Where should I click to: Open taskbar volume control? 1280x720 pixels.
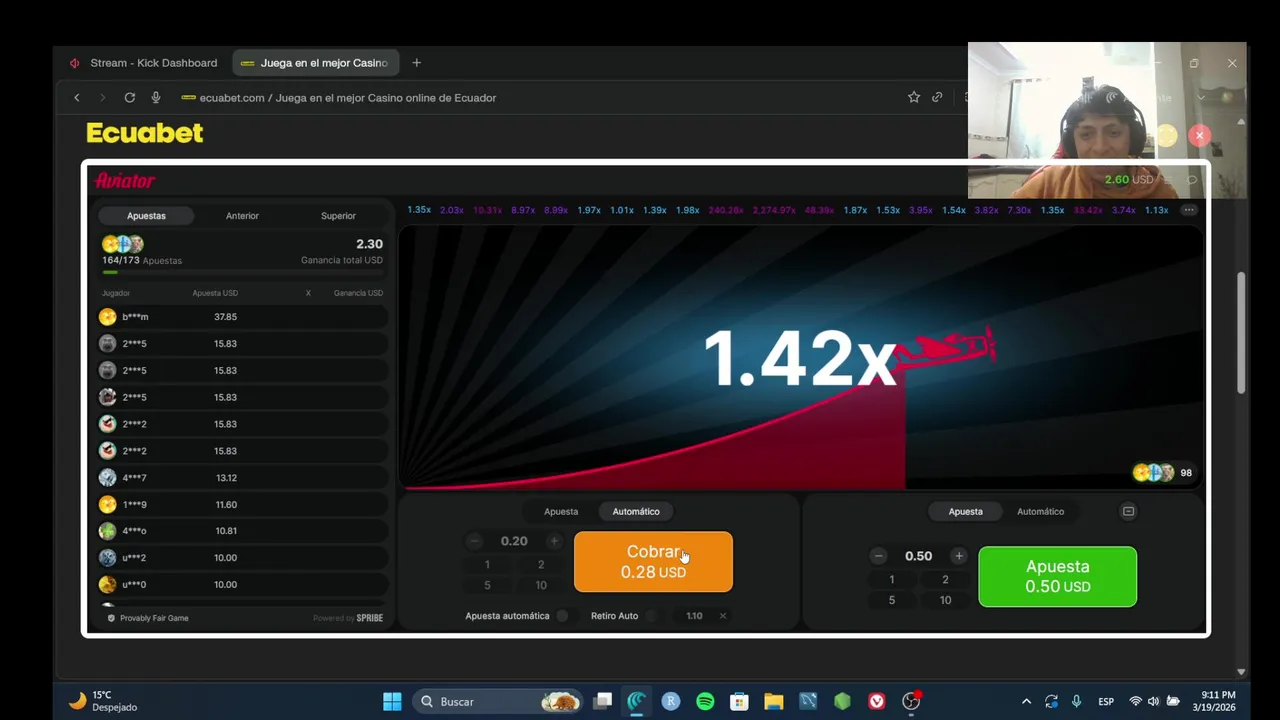coord(1153,701)
